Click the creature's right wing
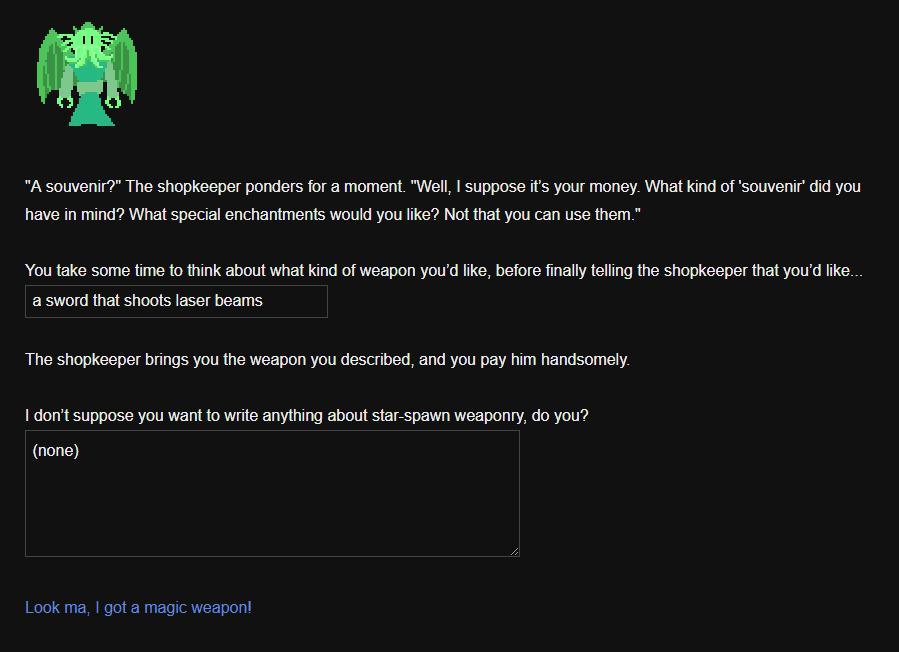Screen dimensions: 899x652 (x=126, y=68)
